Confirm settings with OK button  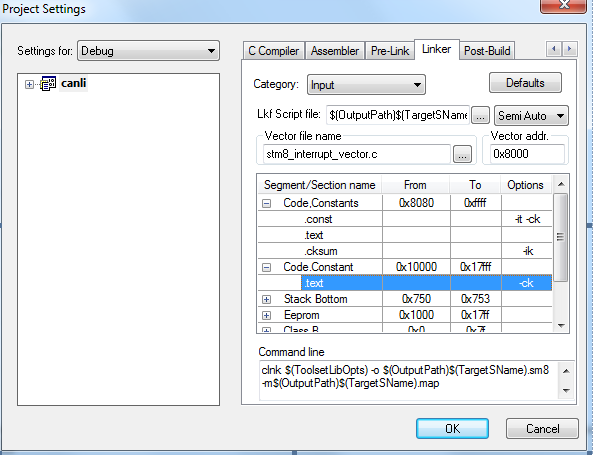(452, 429)
